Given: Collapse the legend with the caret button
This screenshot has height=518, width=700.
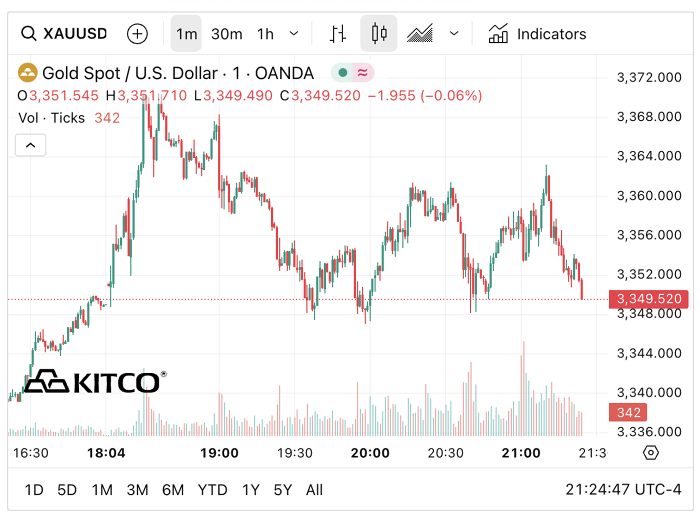Looking at the screenshot, I should (x=30, y=145).
